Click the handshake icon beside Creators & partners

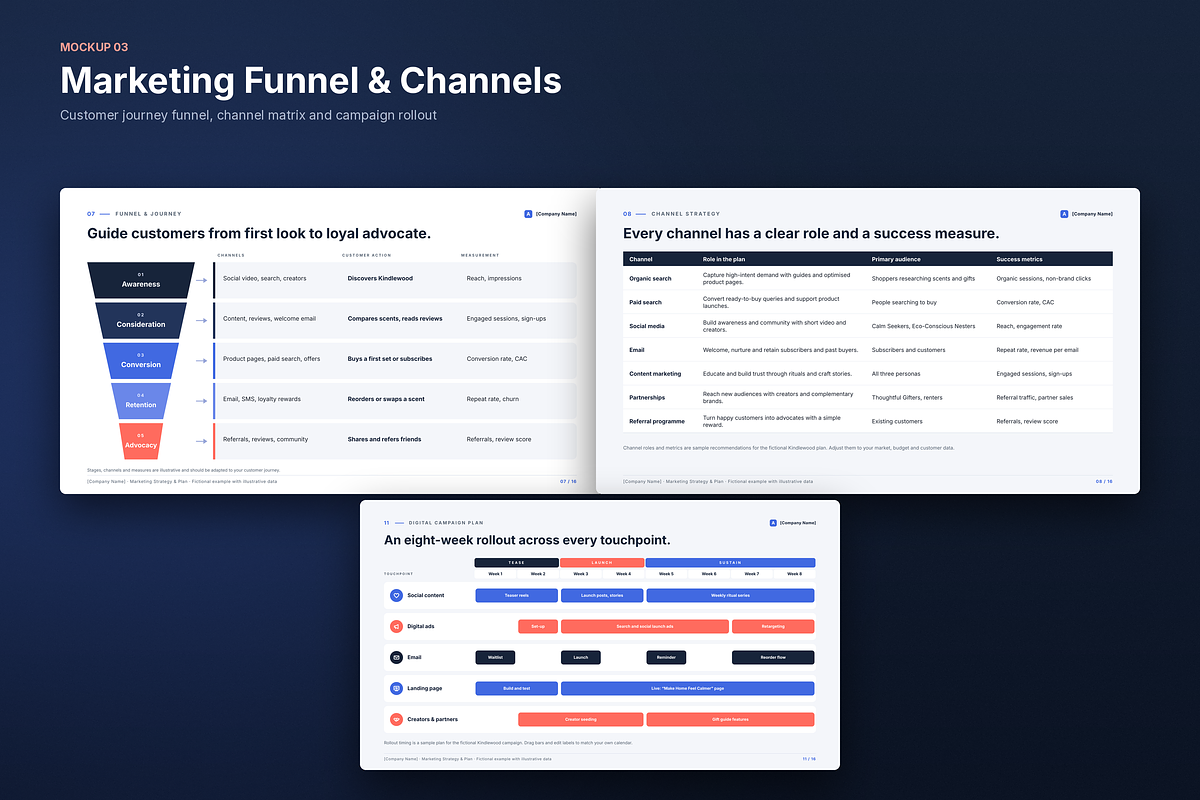point(396,719)
